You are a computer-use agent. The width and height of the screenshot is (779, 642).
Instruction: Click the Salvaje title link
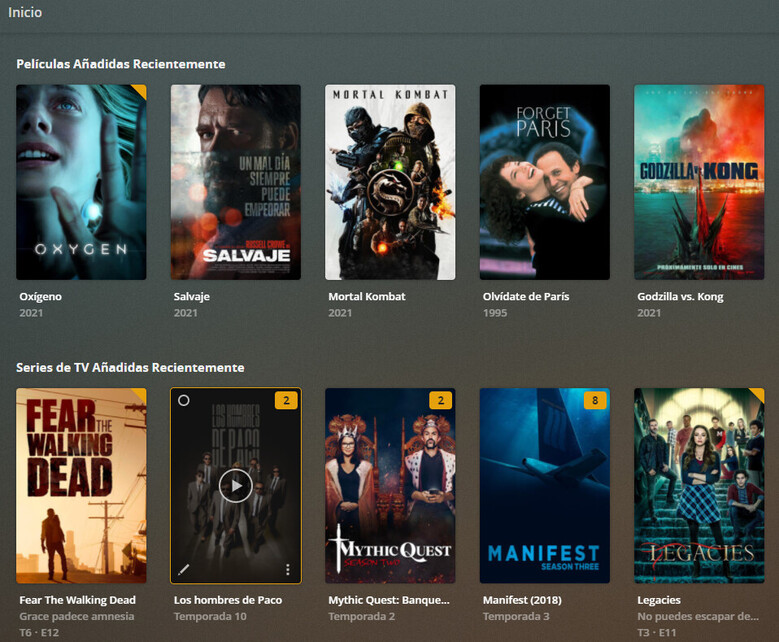coord(192,297)
